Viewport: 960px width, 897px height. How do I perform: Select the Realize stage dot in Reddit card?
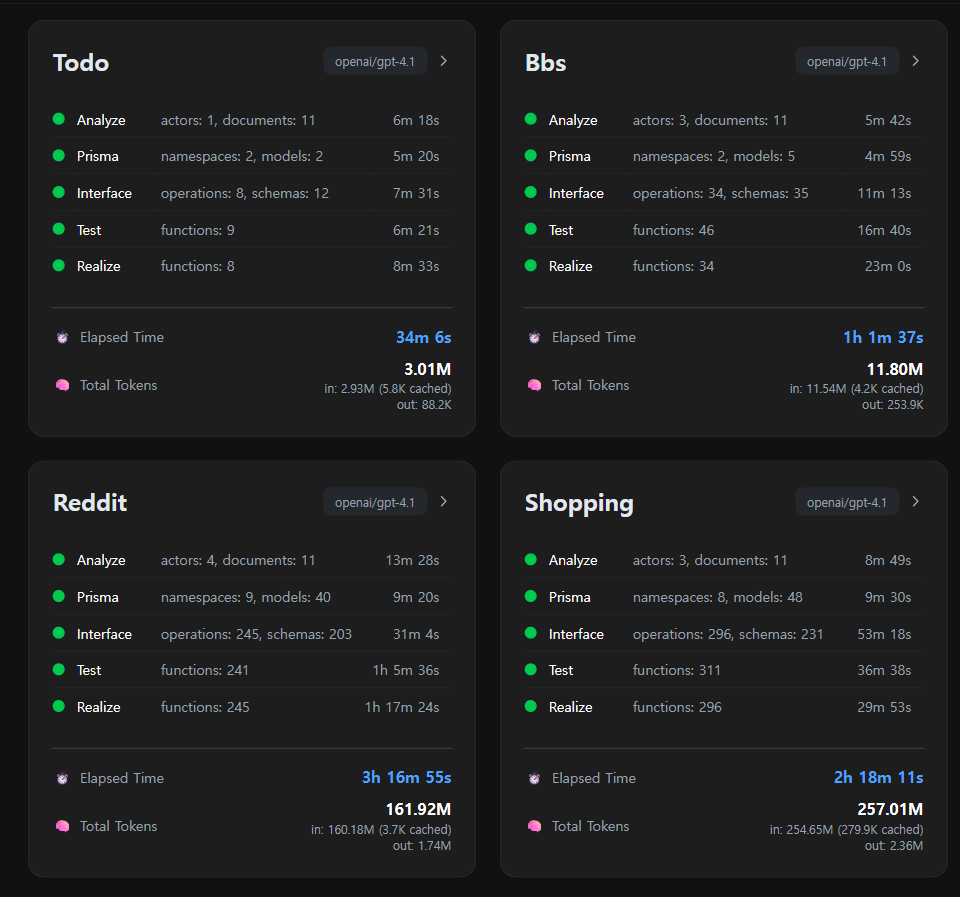click(61, 706)
